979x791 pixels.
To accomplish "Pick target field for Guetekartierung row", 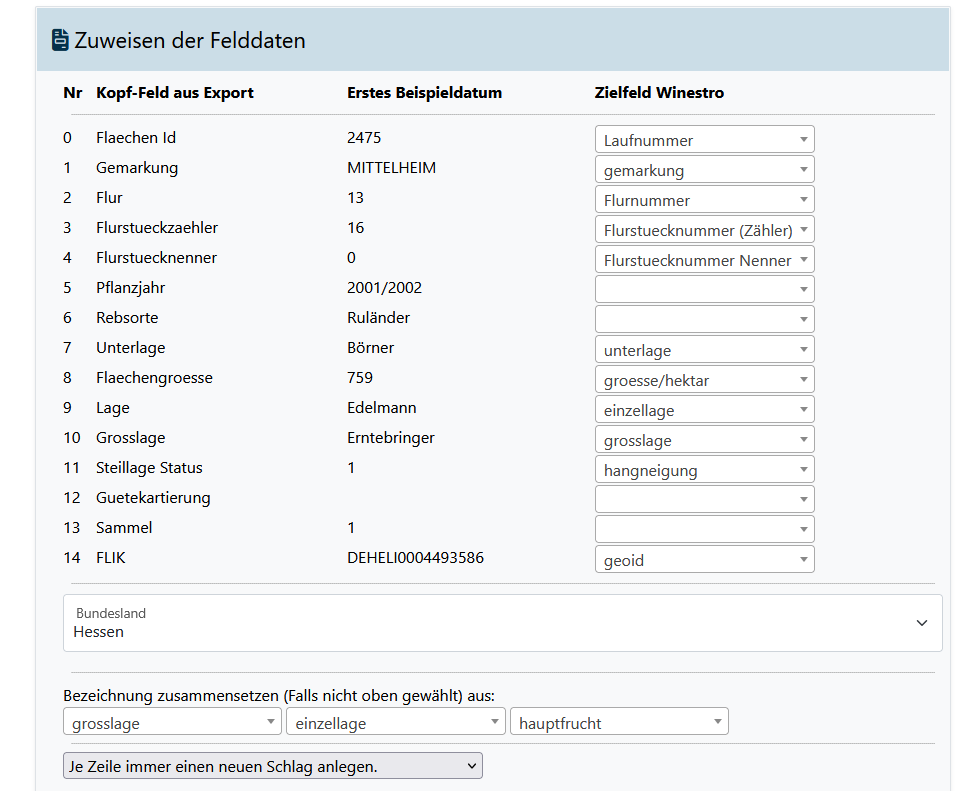I will (704, 500).
